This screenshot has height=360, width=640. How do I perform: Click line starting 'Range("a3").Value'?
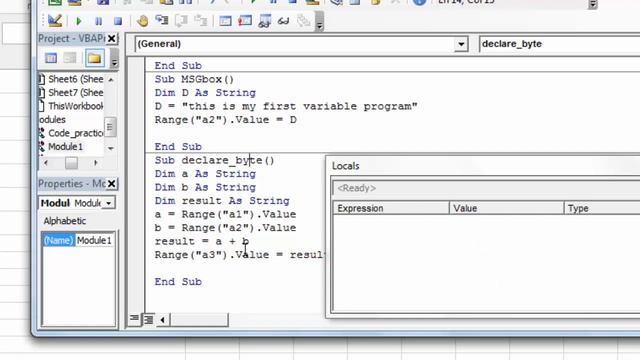click(240, 255)
